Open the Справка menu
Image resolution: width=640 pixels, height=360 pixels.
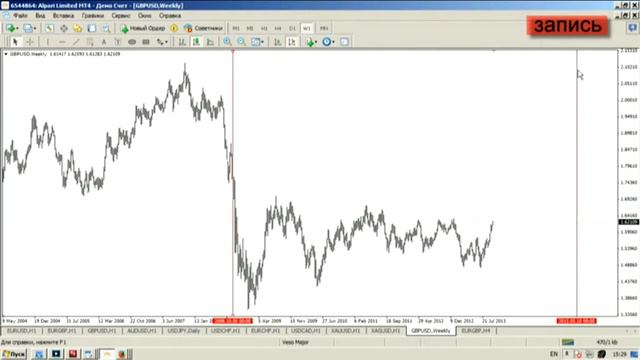pos(170,16)
